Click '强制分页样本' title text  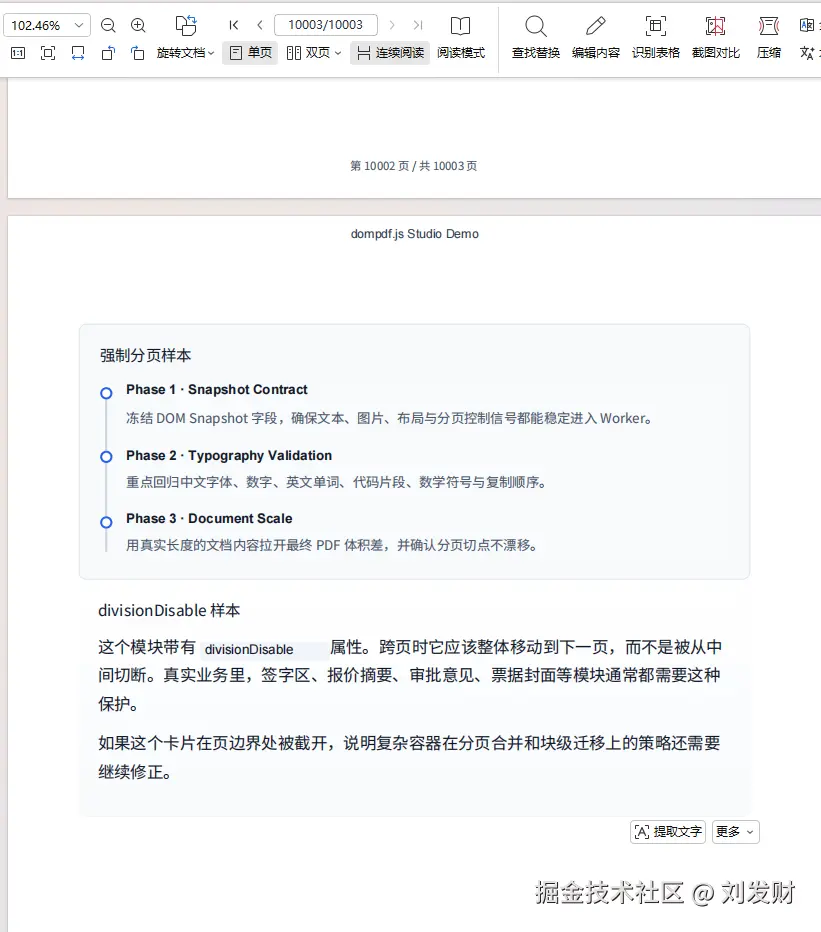coord(146,355)
